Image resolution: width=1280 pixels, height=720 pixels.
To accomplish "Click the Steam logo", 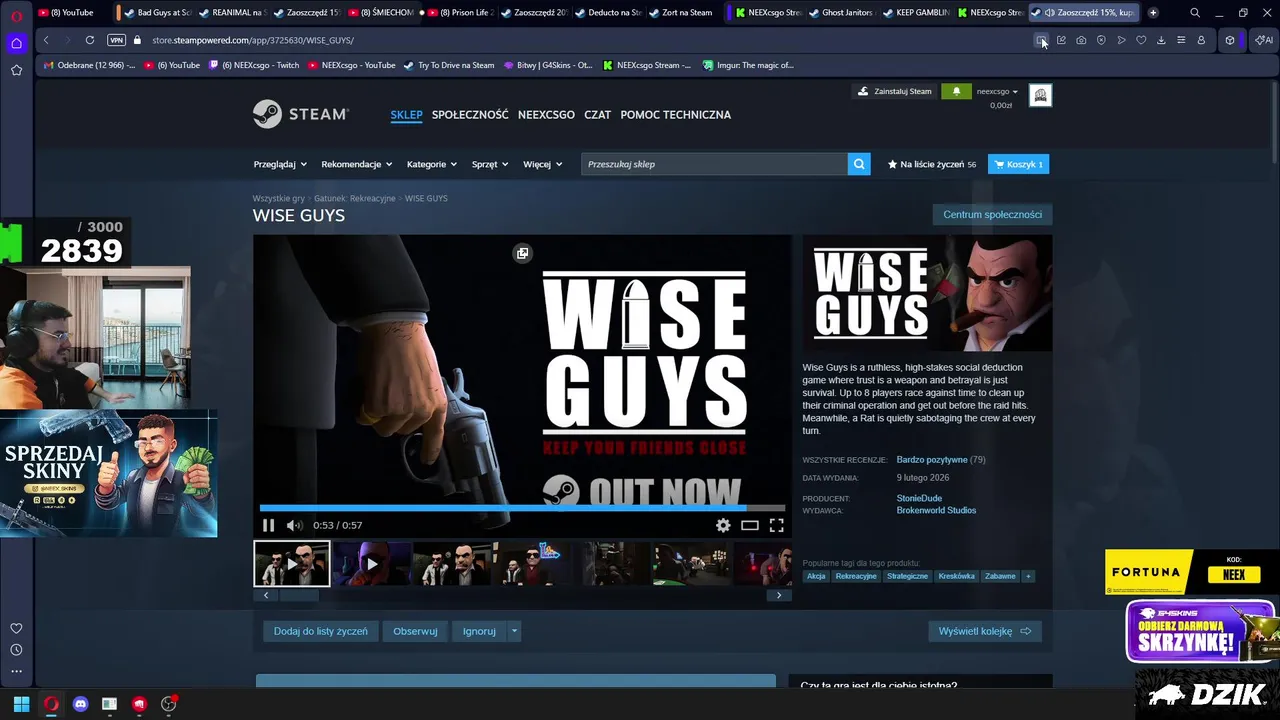I will click(300, 114).
